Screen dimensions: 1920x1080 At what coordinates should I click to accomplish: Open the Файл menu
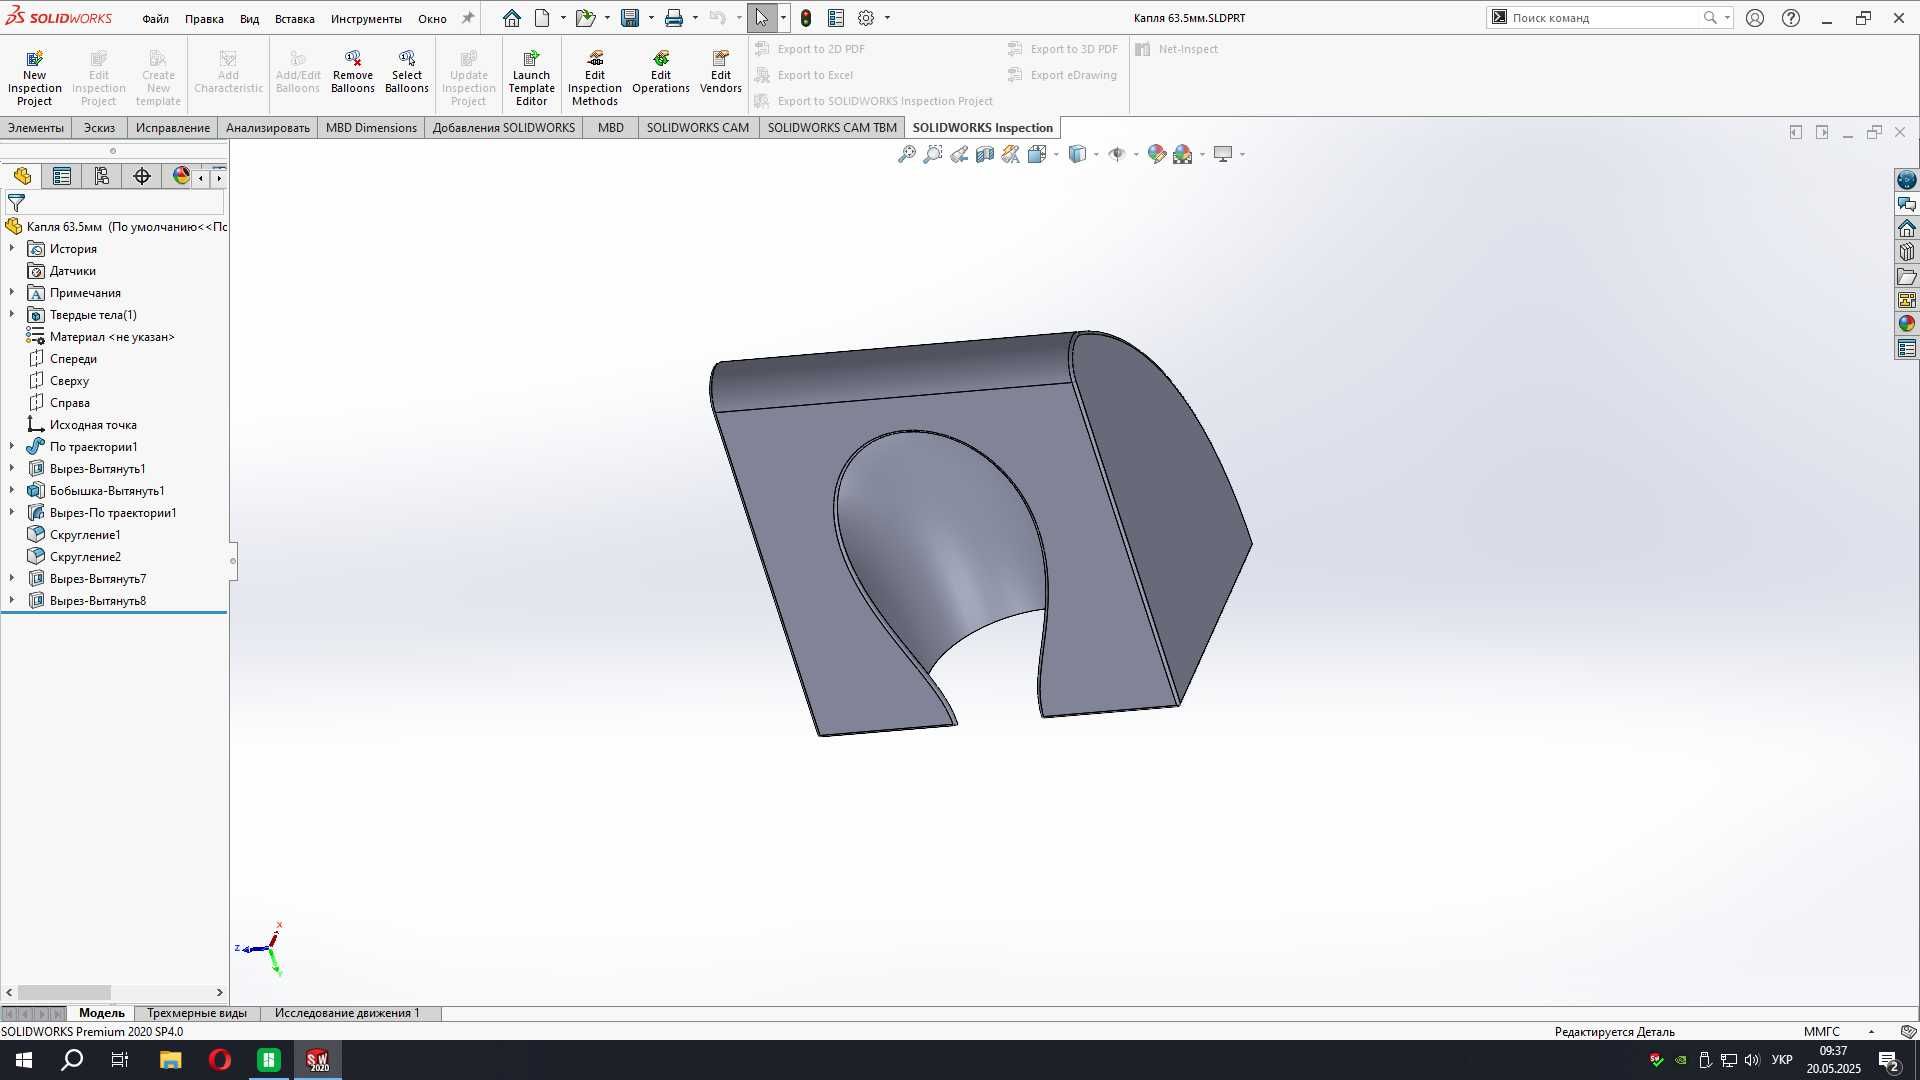pyautogui.click(x=155, y=19)
